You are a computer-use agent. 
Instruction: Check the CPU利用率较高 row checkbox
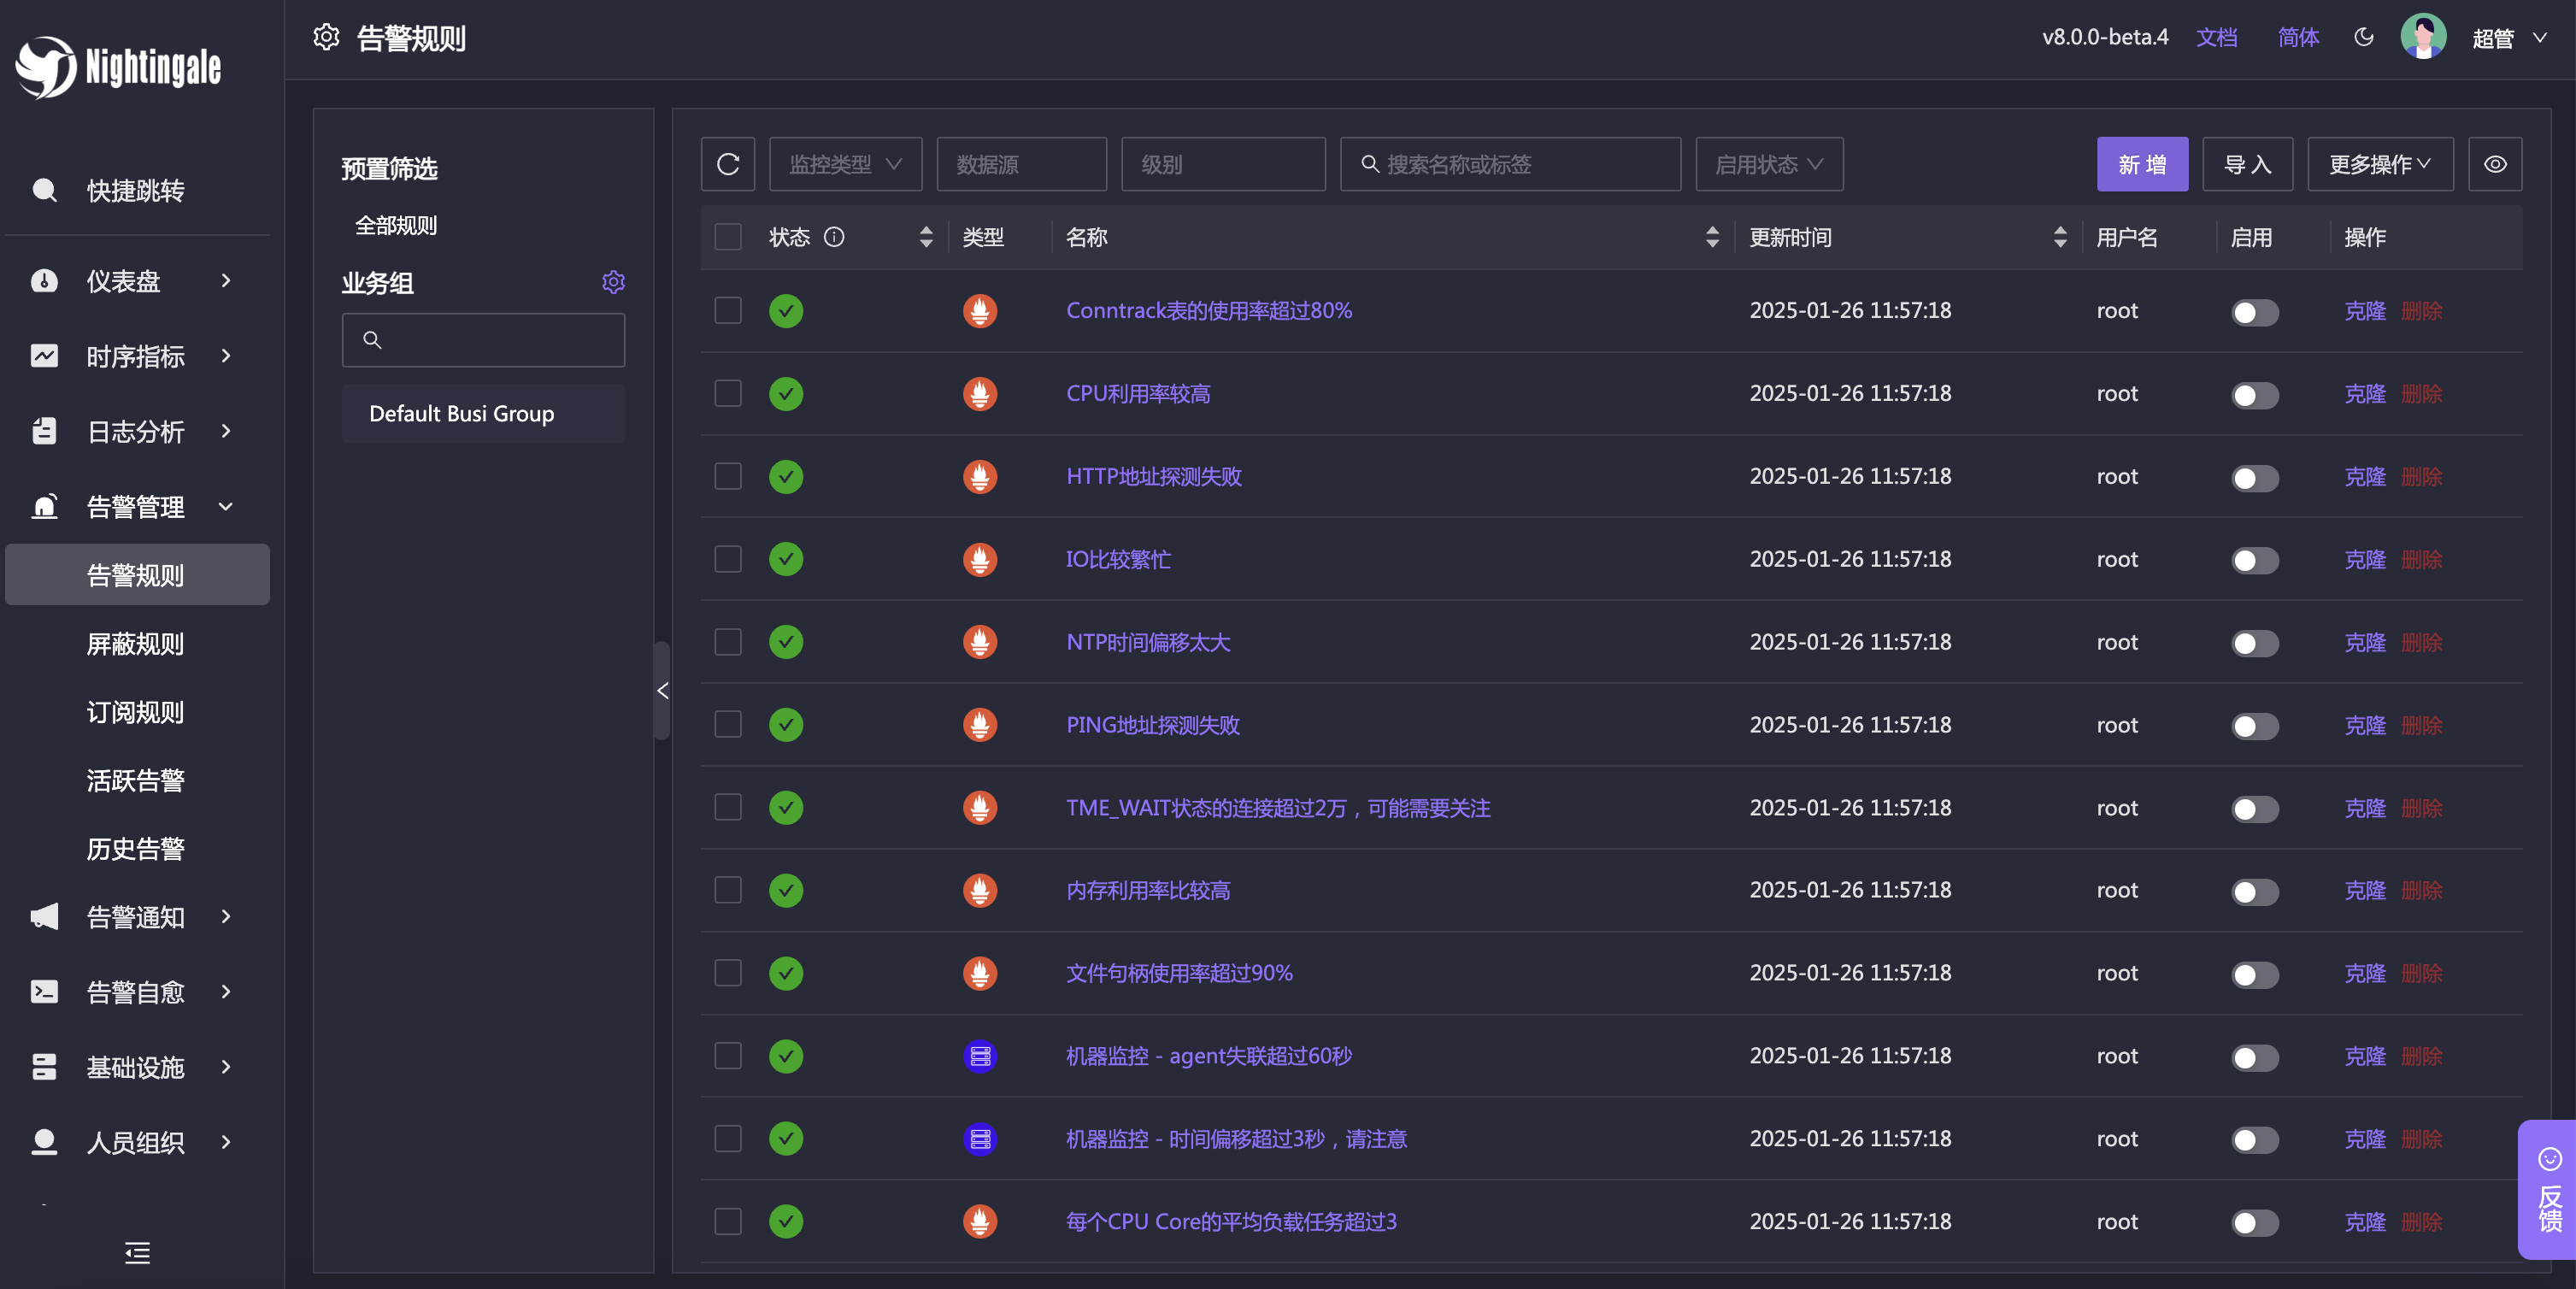click(728, 393)
